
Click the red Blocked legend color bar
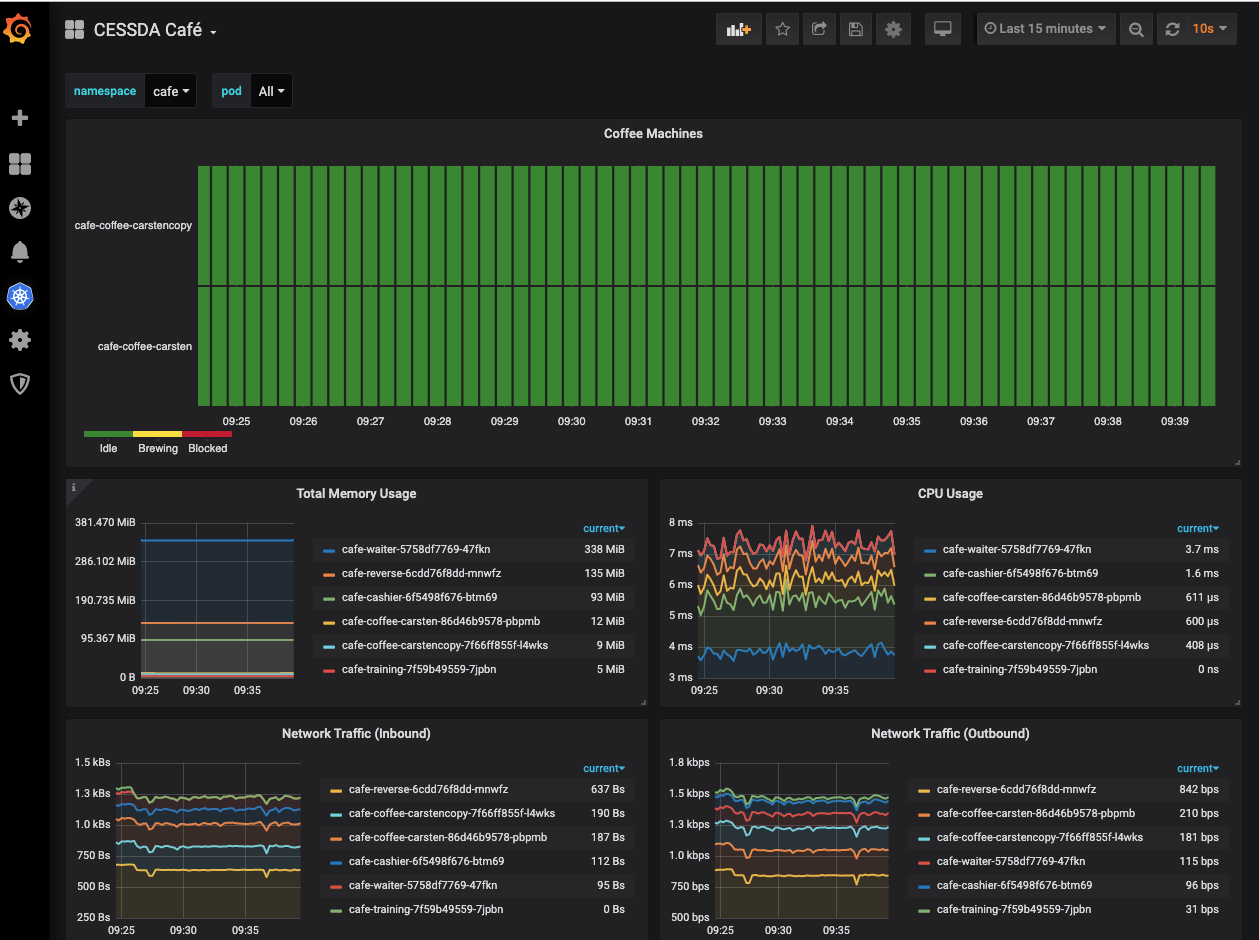coord(207,434)
